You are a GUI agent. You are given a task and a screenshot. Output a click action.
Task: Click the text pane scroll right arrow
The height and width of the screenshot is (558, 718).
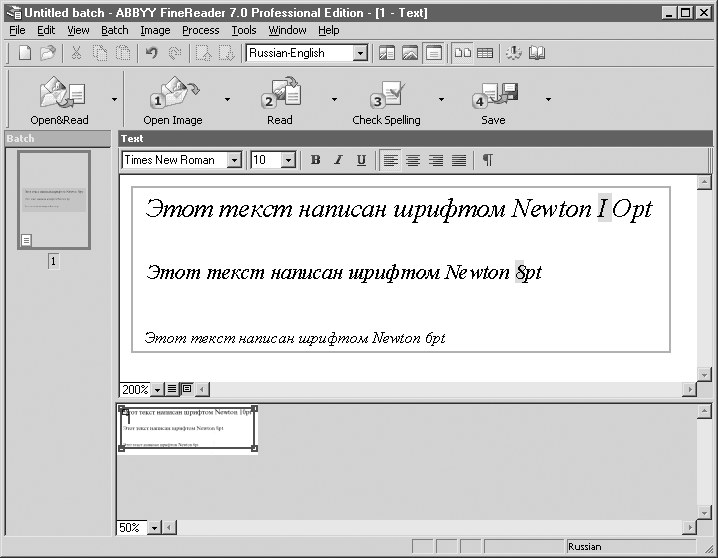(x=689, y=389)
